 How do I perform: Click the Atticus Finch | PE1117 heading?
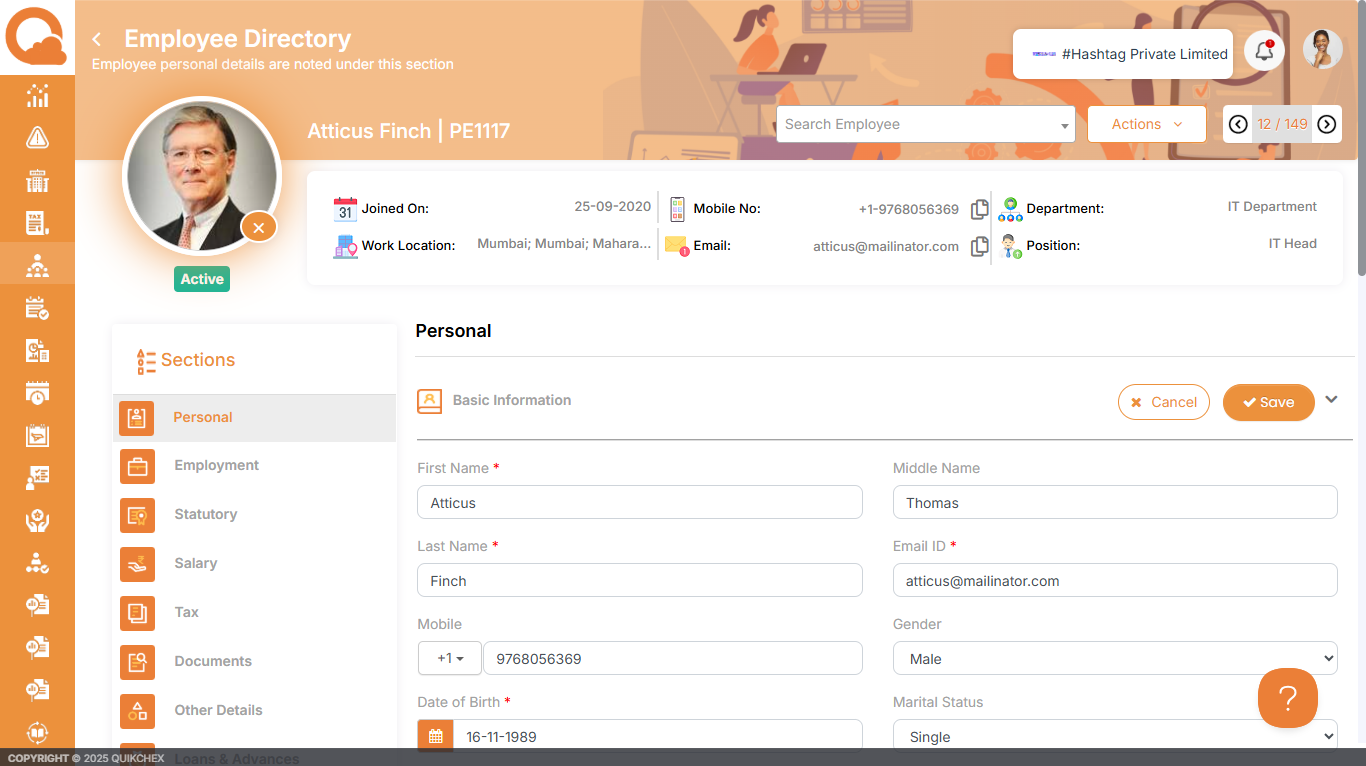pyautogui.click(x=408, y=131)
